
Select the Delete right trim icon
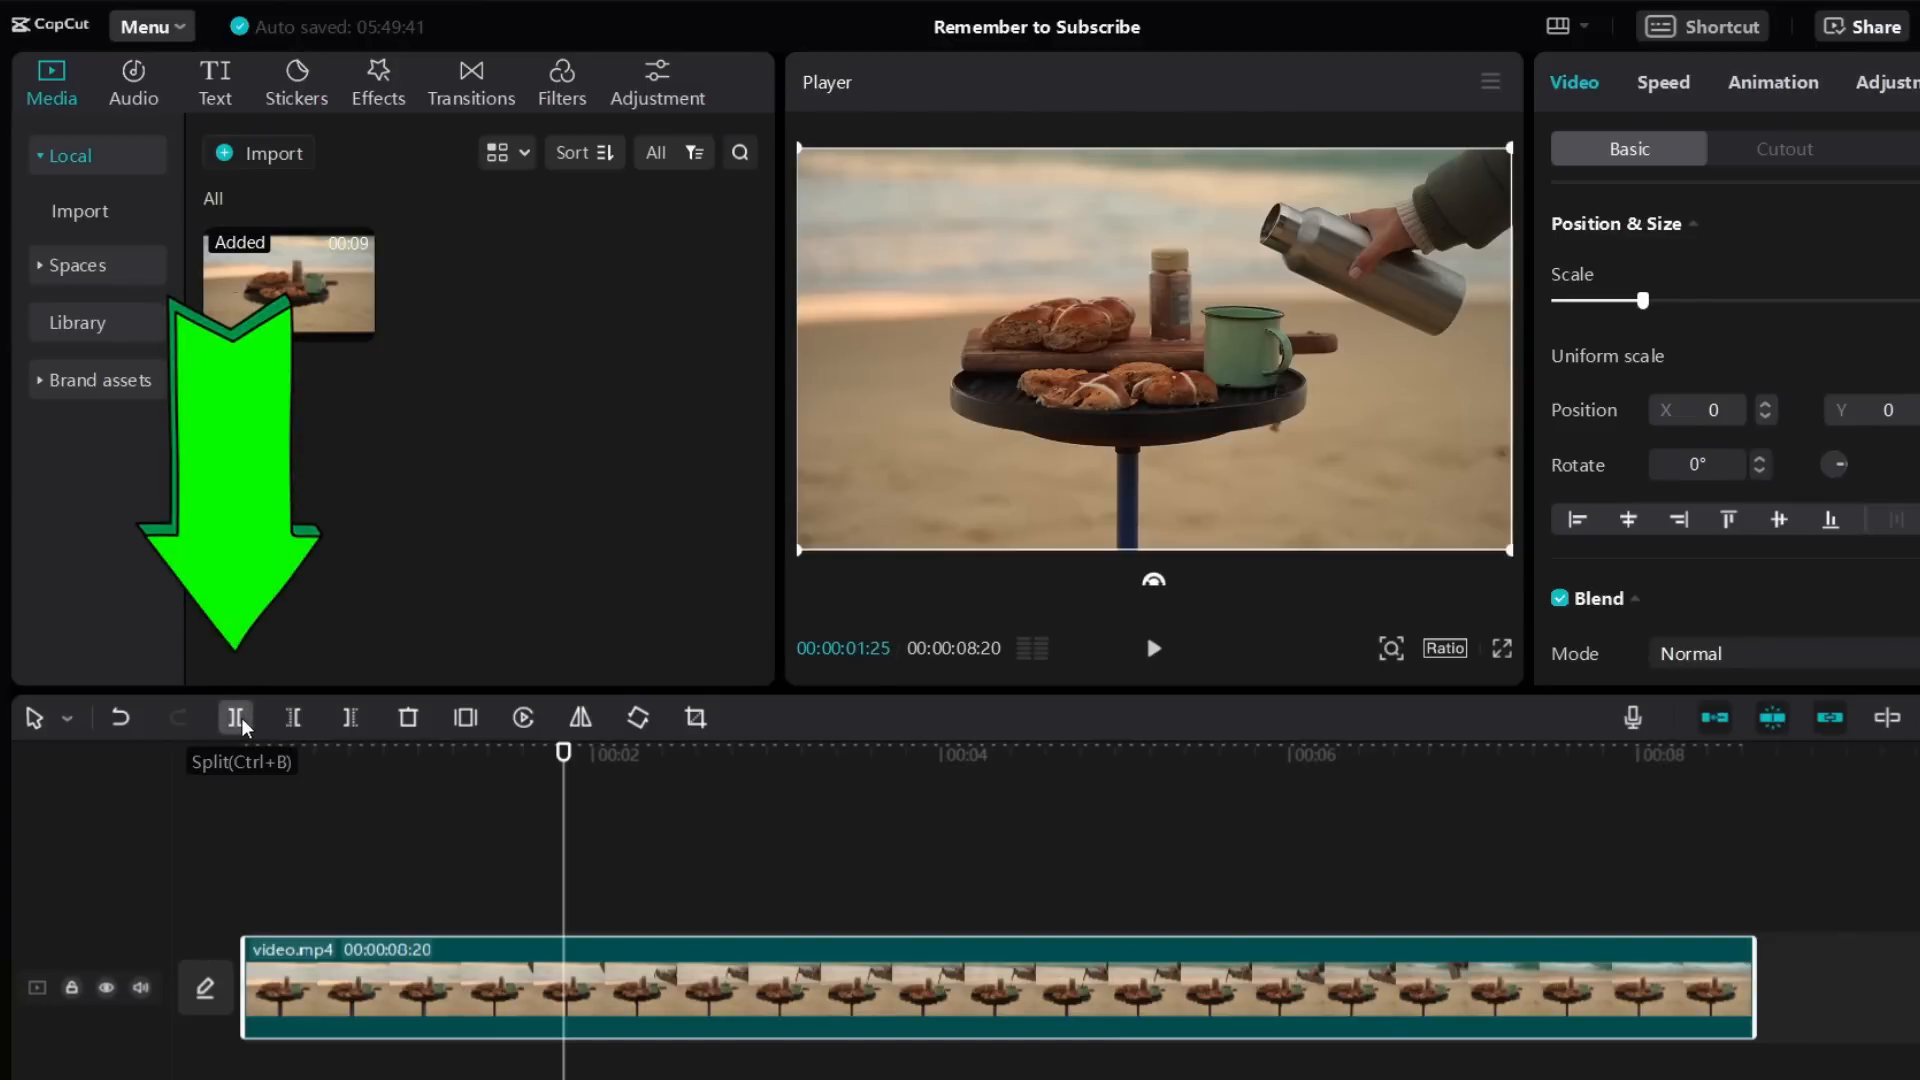[350, 717]
